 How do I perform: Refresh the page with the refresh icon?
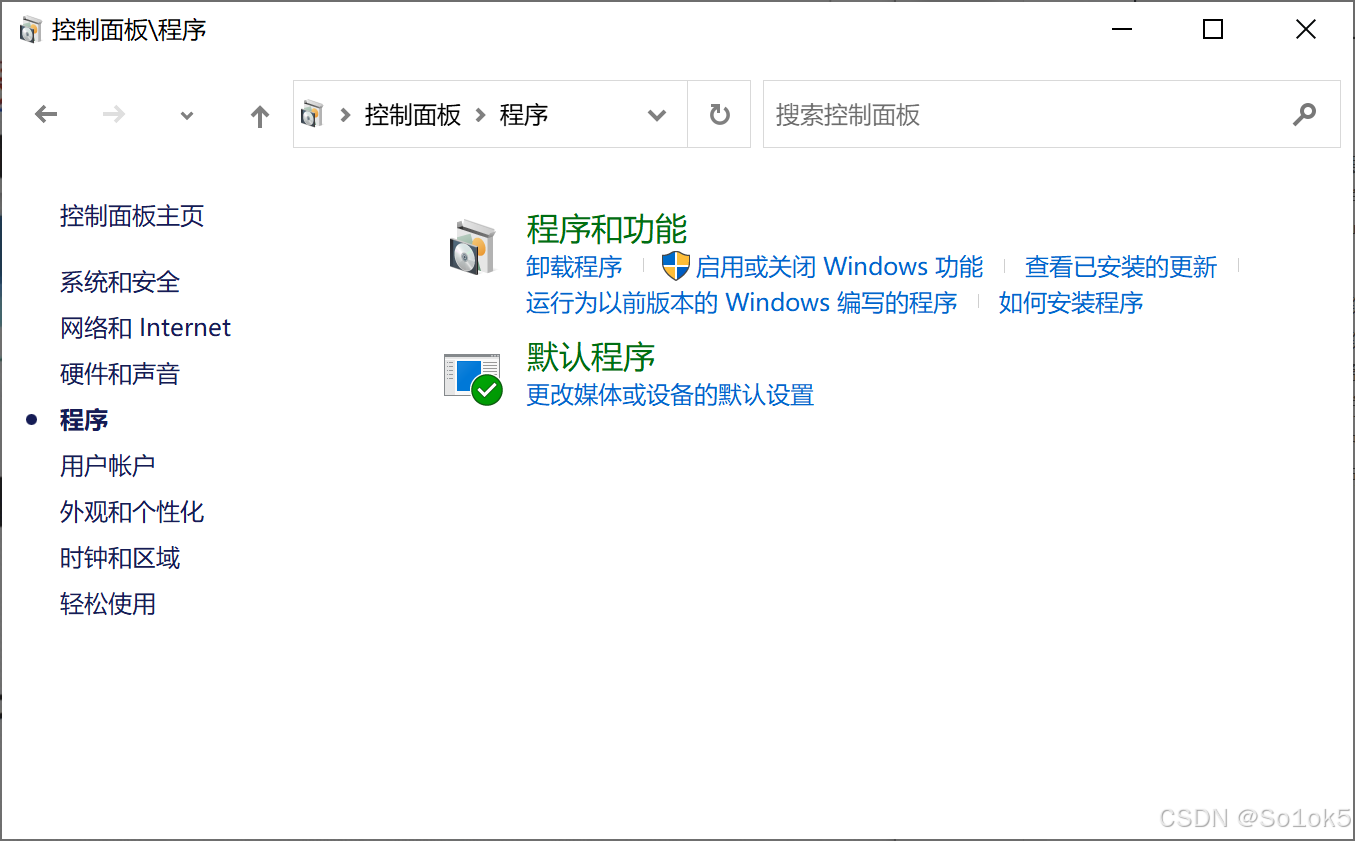719,115
